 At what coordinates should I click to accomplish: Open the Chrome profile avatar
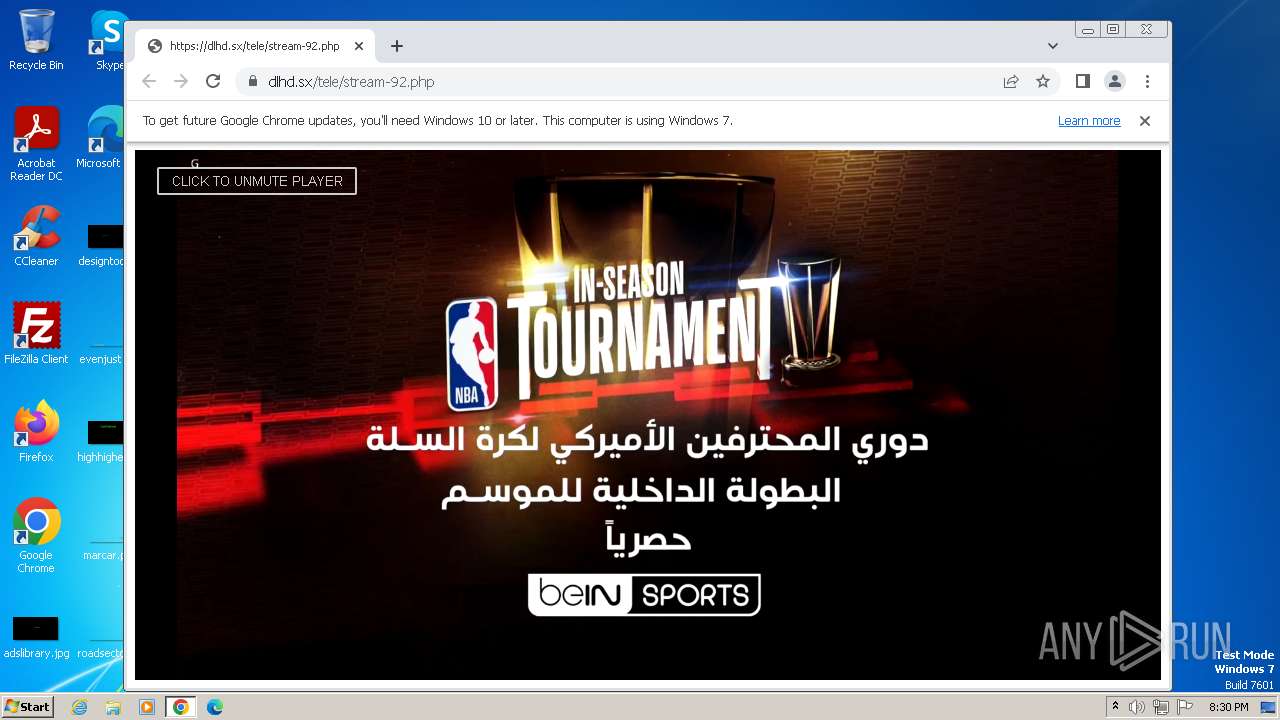pos(1115,82)
